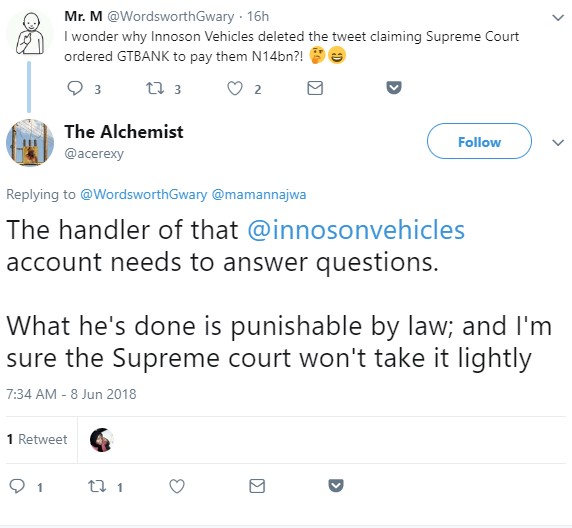Open The Alchemist's profile picture
Screen dimensions: 572x528
[30, 143]
